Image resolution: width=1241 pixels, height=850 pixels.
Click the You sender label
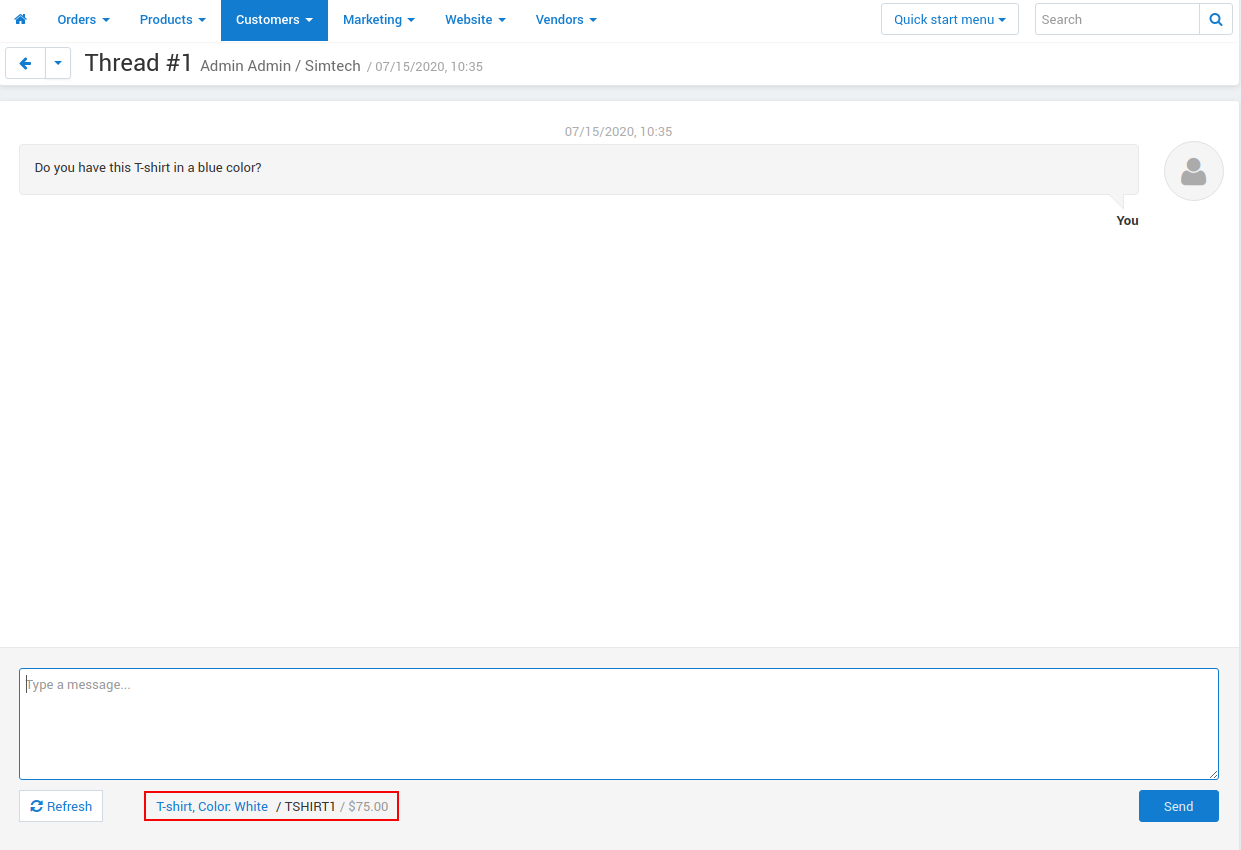1128,221
